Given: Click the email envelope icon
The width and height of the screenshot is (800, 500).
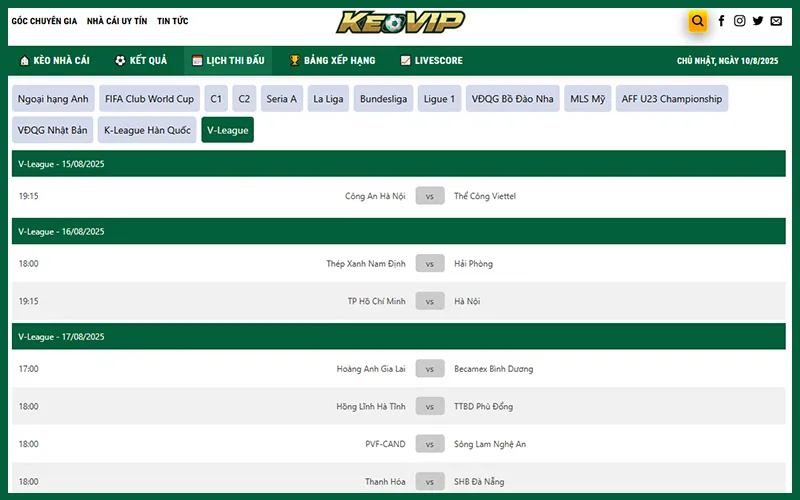Looking at the screenshot, I should coord(776,21).
